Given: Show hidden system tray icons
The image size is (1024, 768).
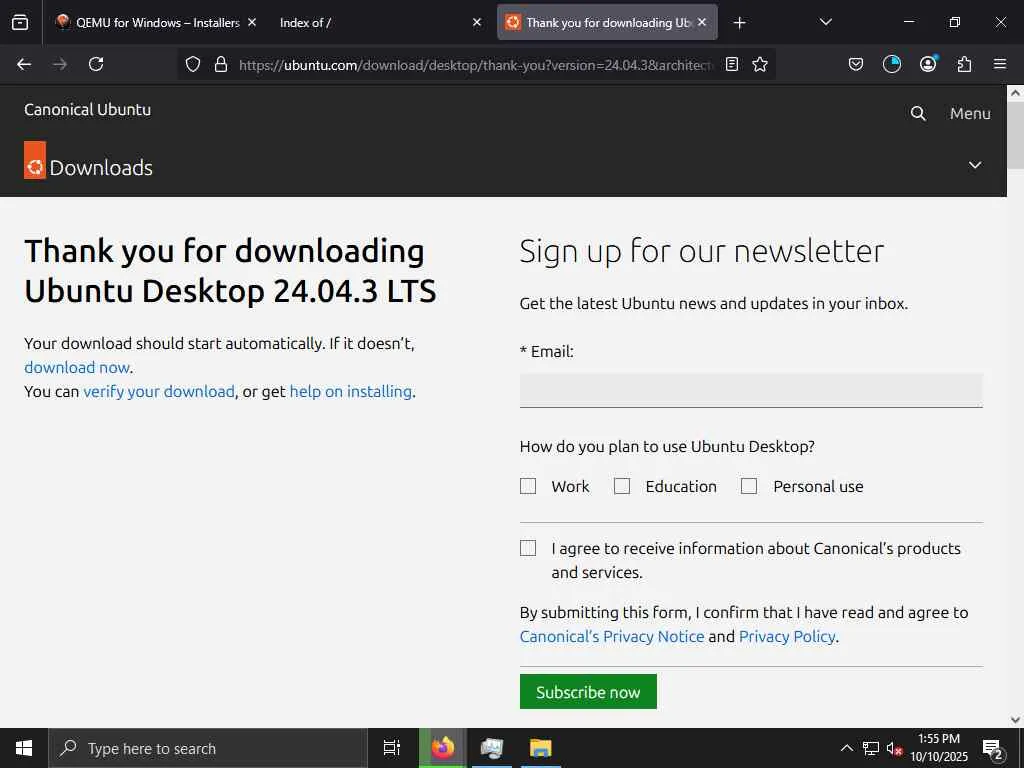Looking at the screenshot, I should click(x=846, y=748).
